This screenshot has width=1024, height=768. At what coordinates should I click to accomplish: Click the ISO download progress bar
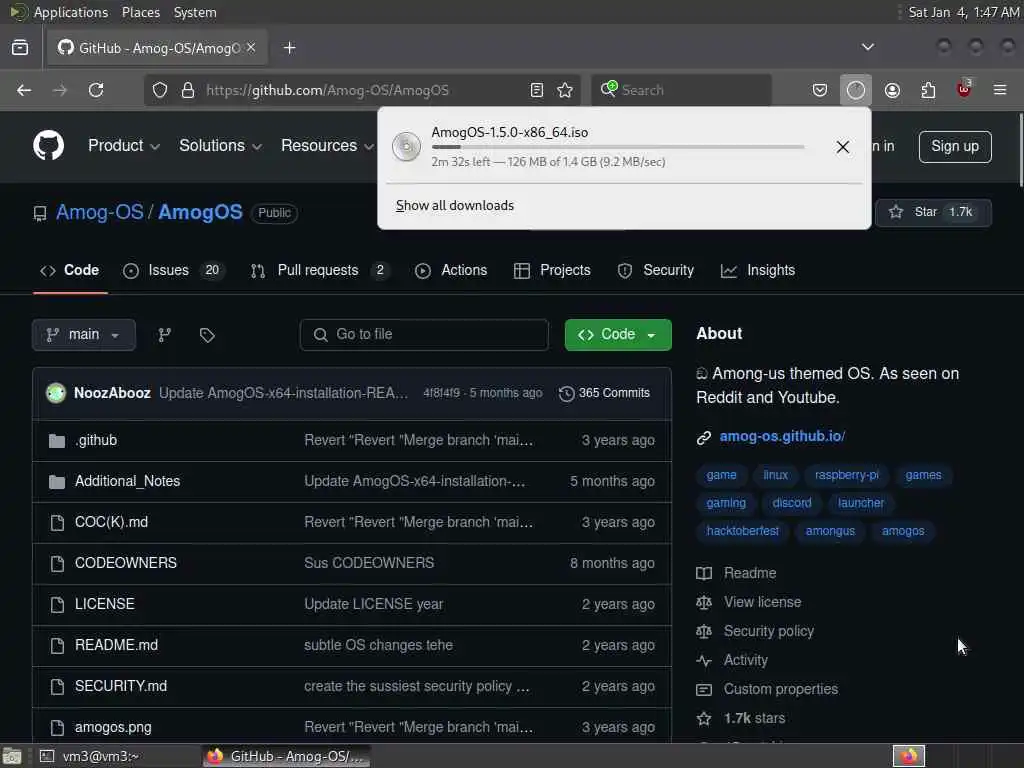pos(618,147)
